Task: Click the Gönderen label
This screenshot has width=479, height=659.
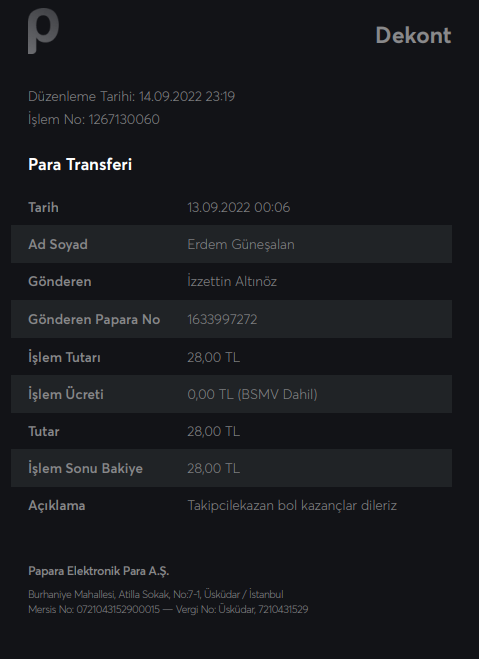Action: coord(60,281)
